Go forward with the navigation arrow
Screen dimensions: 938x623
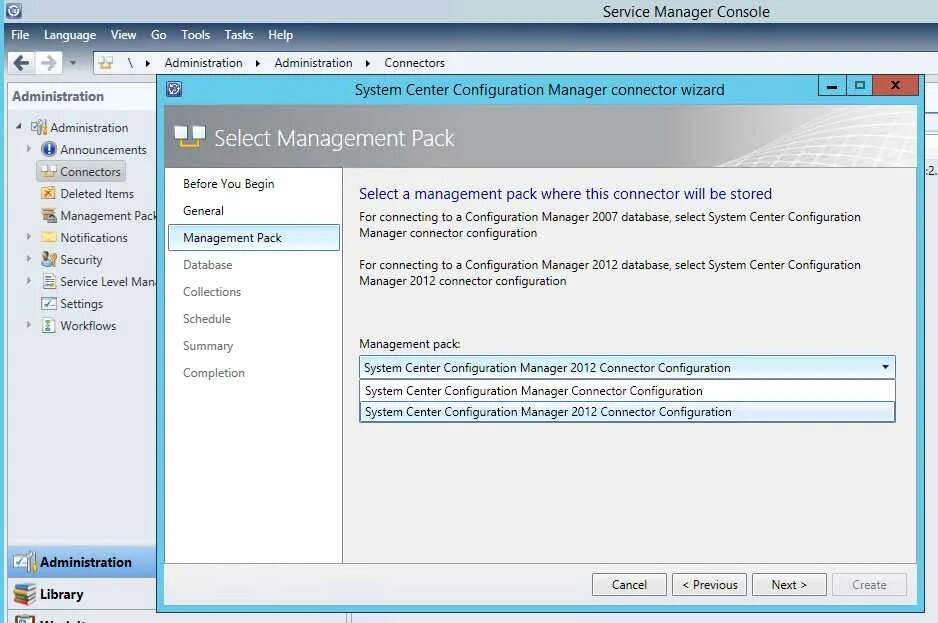48,62
